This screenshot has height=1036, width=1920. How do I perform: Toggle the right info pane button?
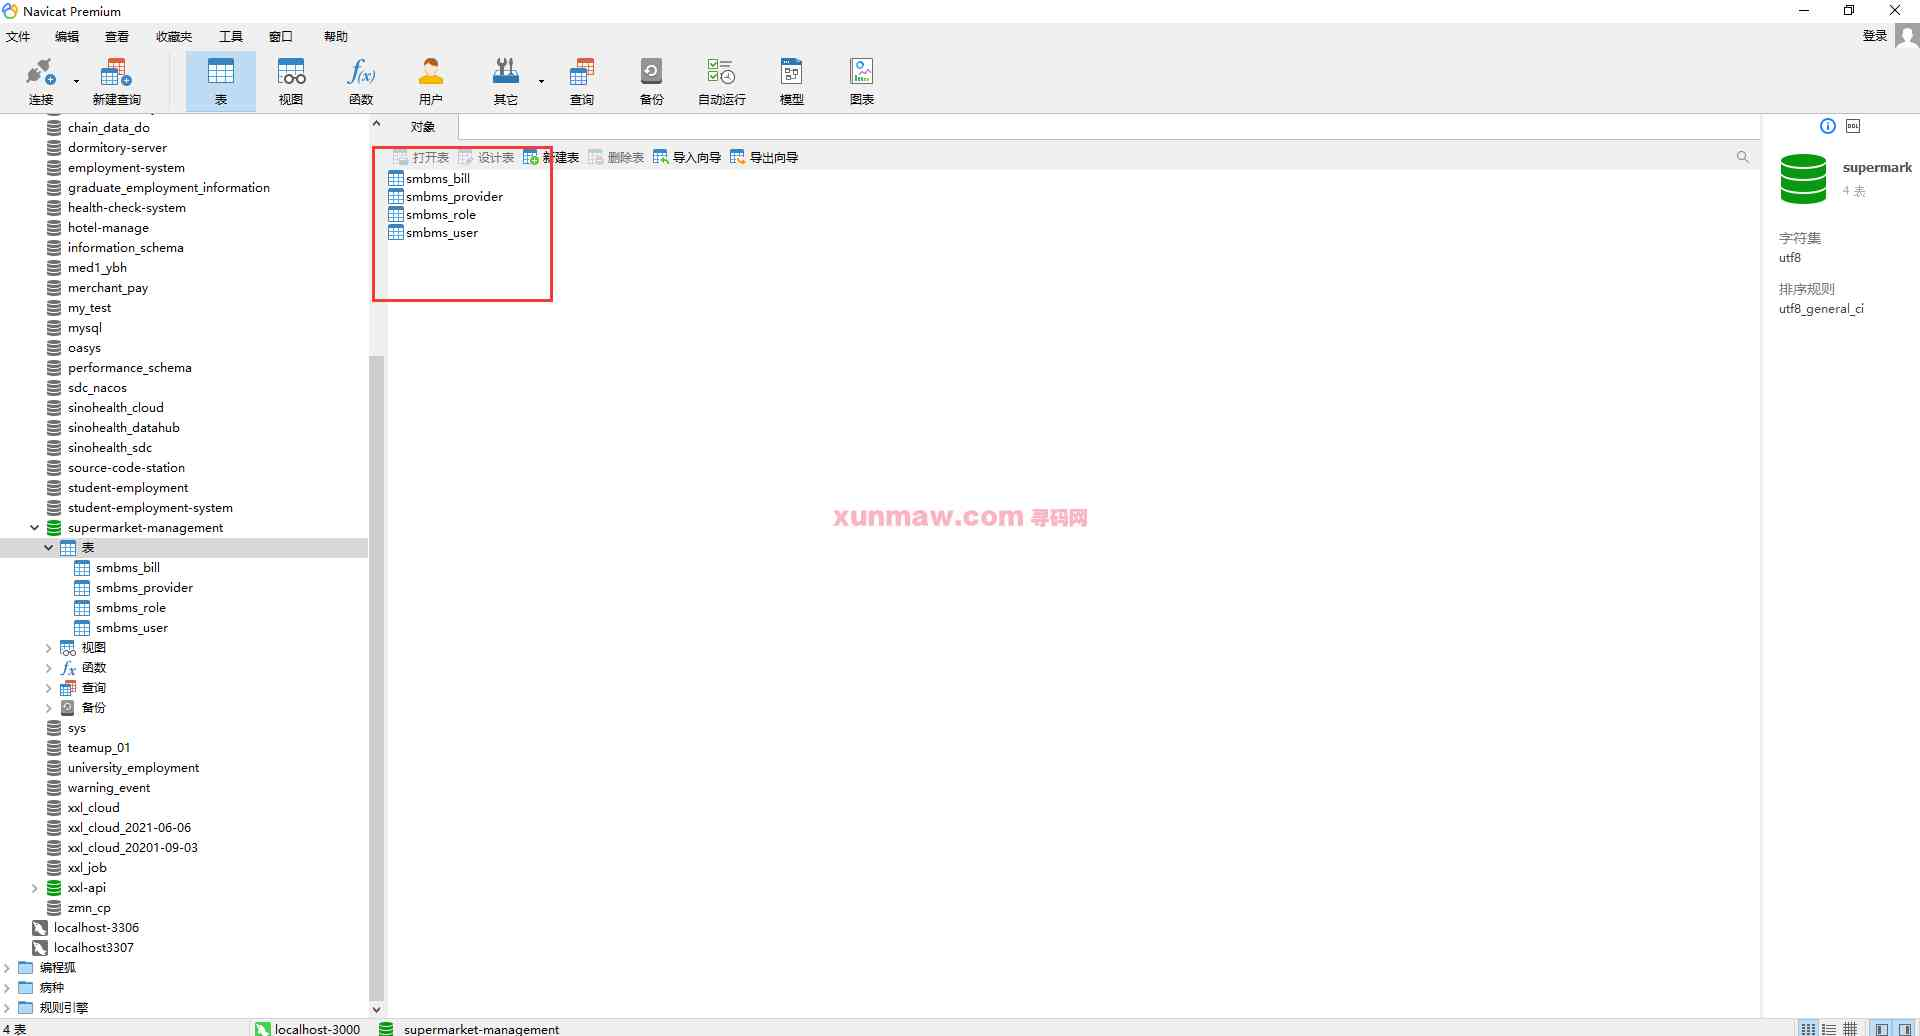pyautogui.click(x=1905, y=1029)
